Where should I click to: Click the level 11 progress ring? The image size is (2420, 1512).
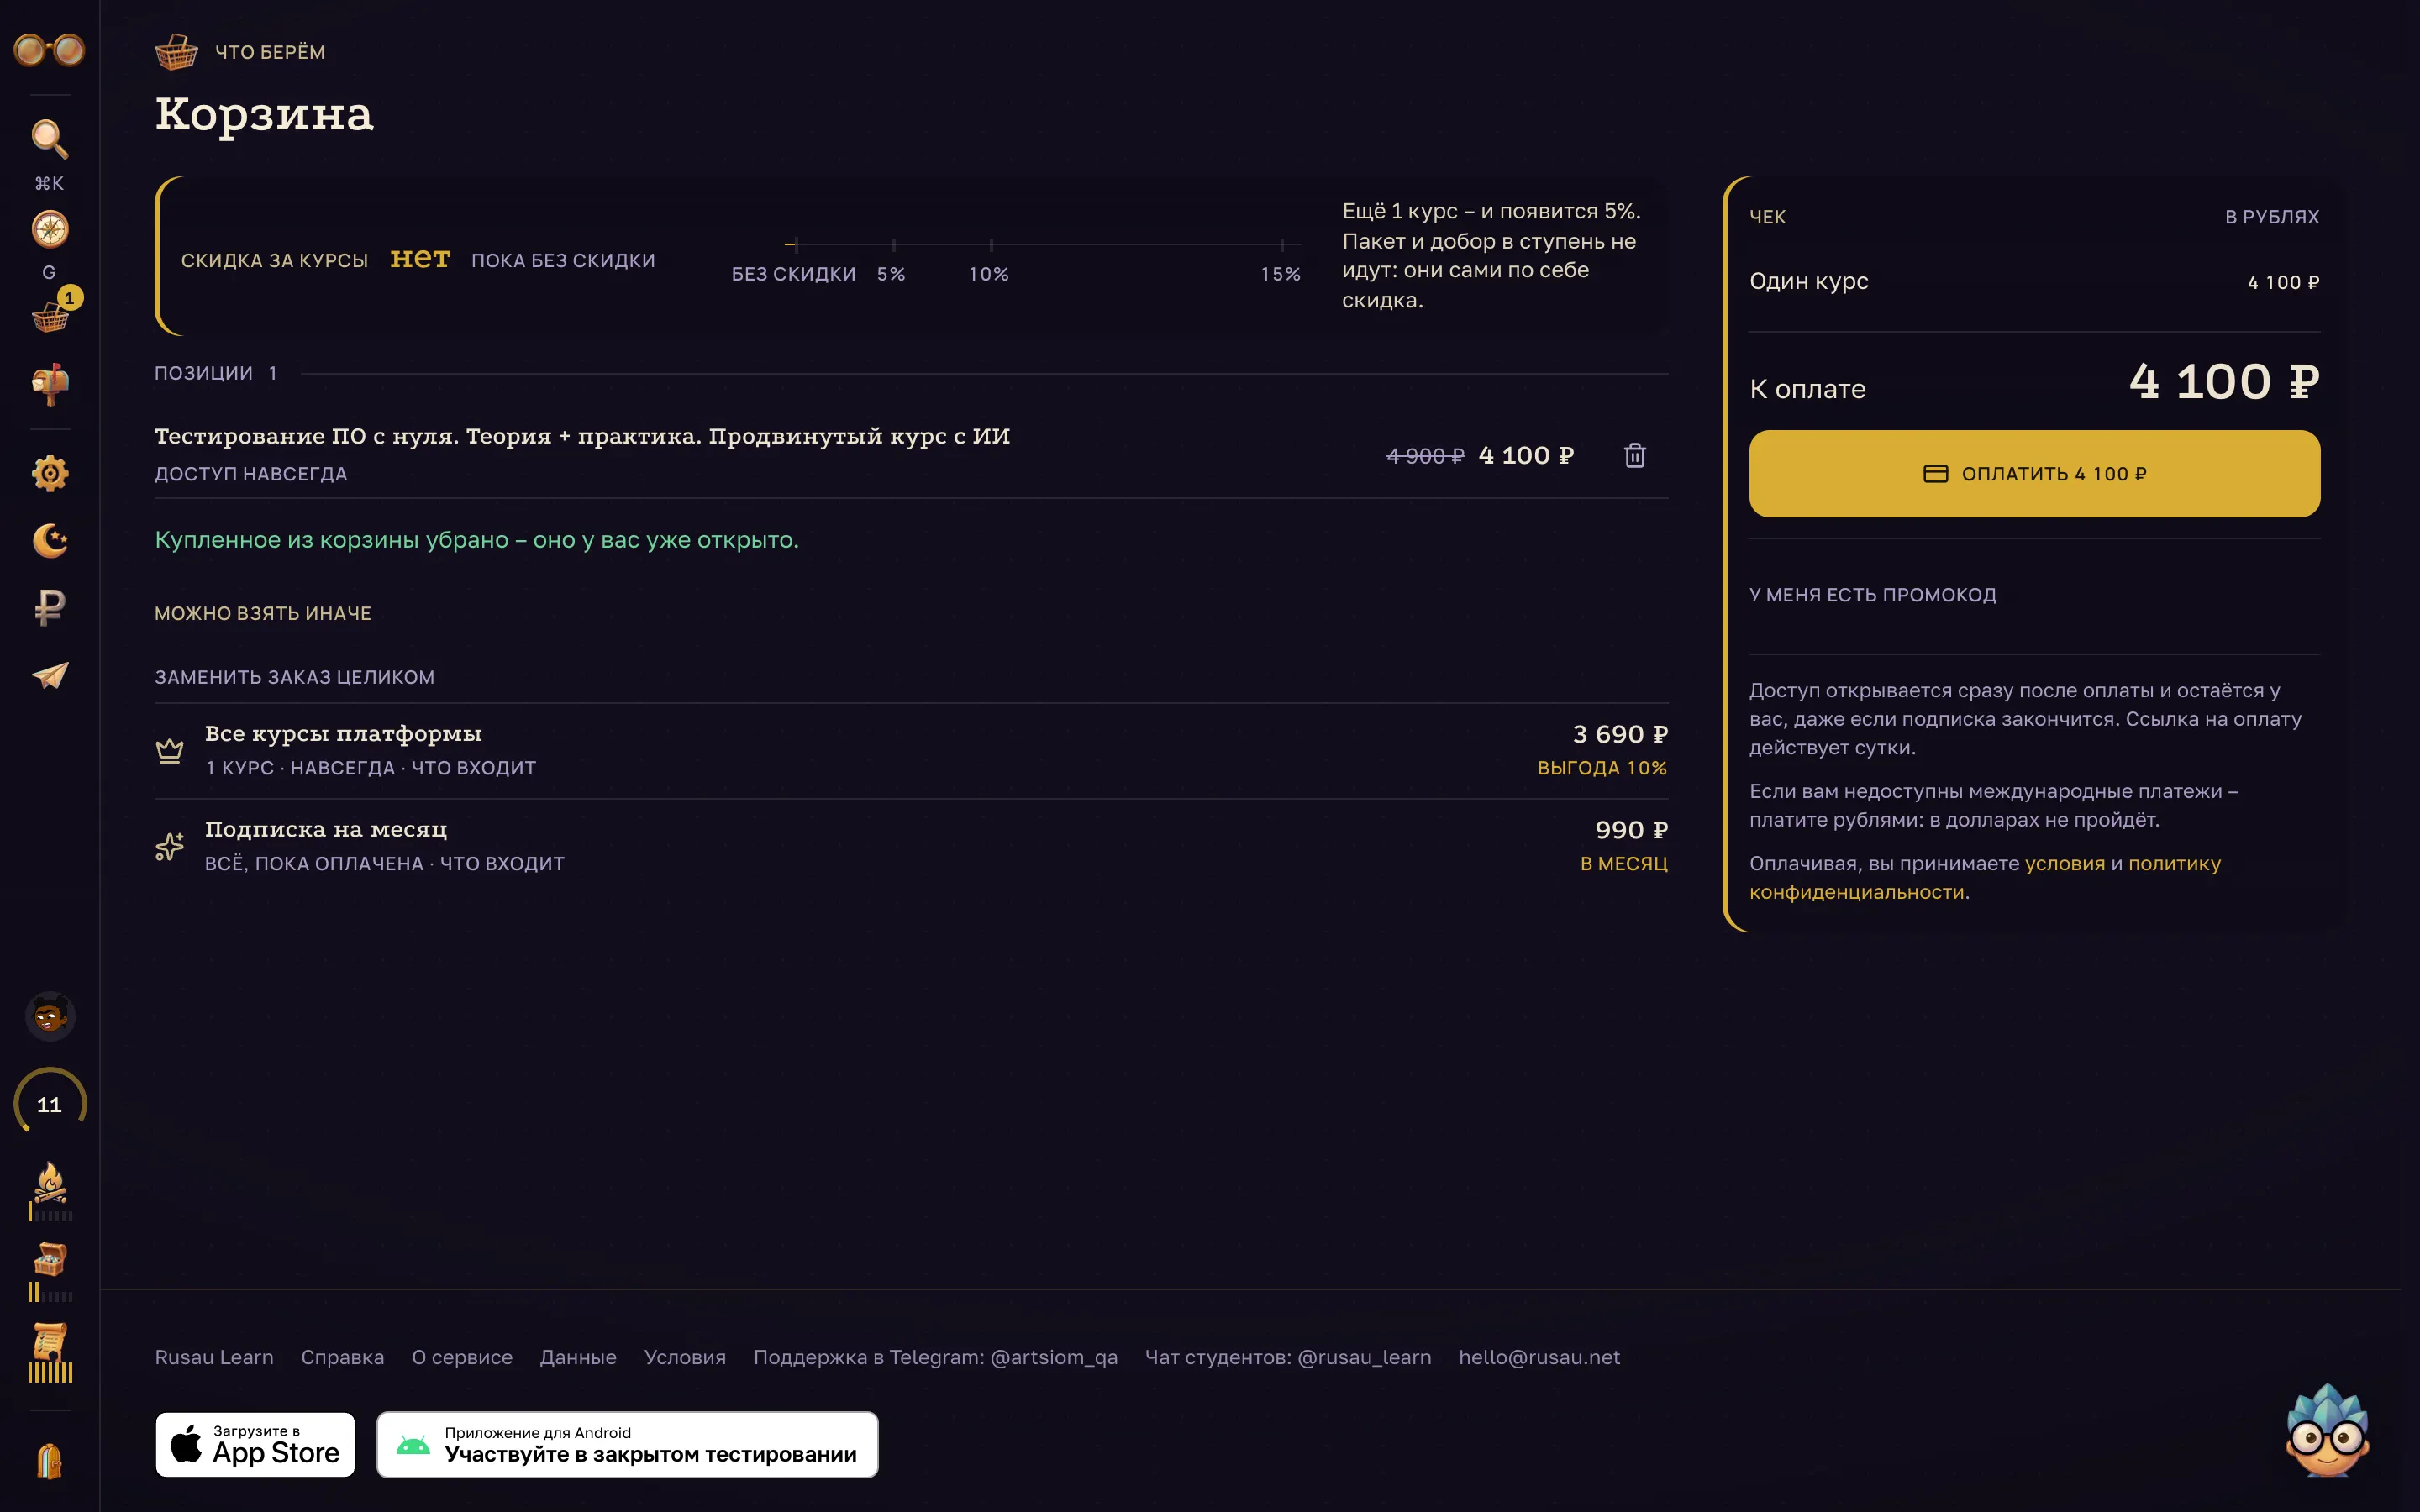tap(49, 1104)
